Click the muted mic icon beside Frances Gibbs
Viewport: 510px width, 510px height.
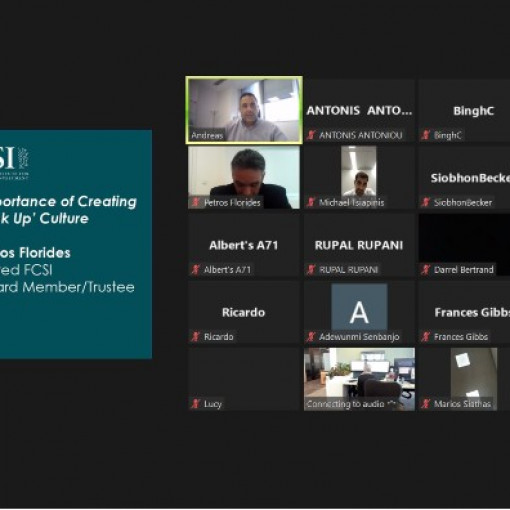(x=426, y=337)
